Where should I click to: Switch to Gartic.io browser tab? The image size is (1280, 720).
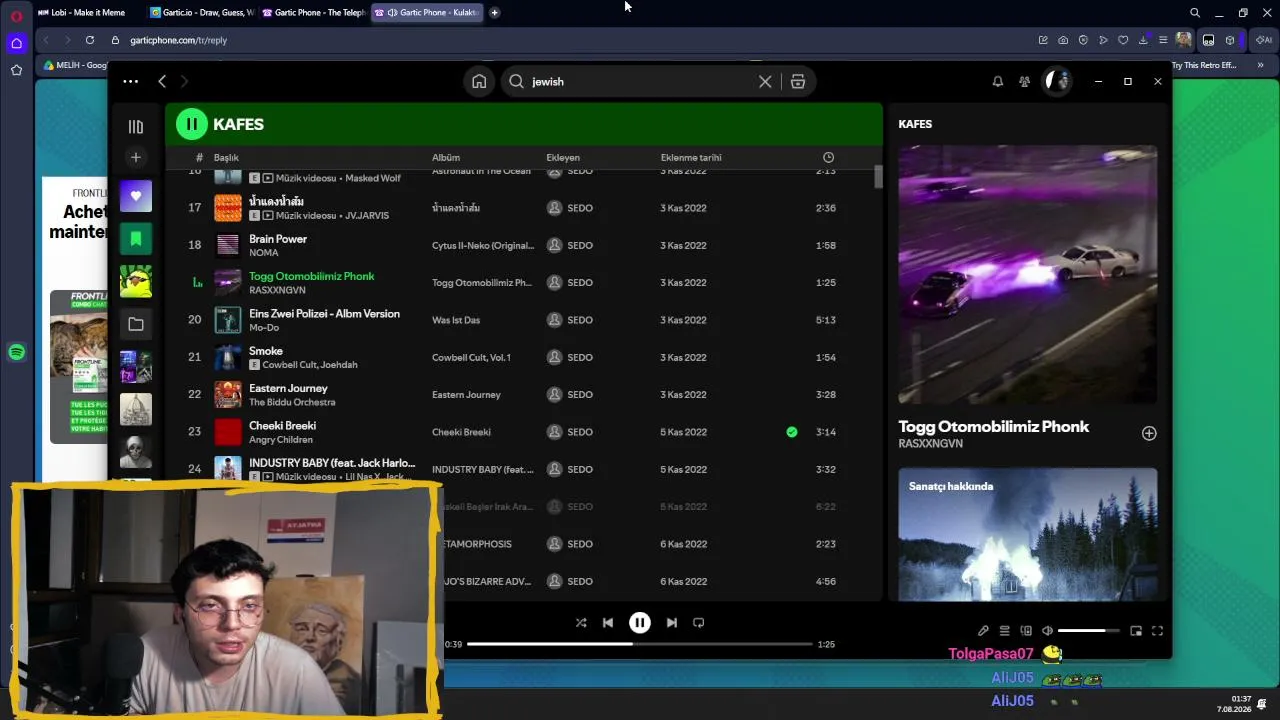coord(201,12)
